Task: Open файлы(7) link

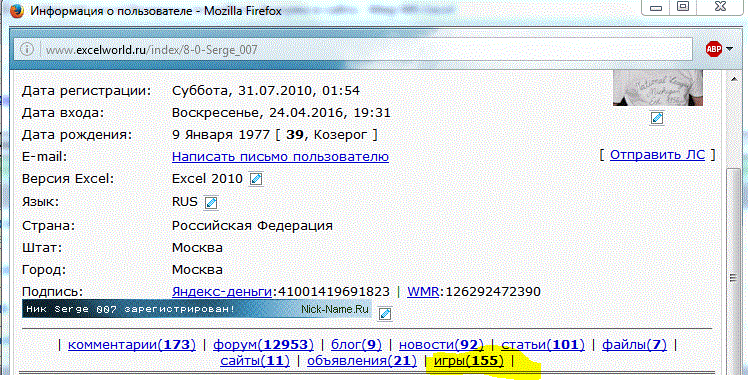Action: tap(634, 344)
